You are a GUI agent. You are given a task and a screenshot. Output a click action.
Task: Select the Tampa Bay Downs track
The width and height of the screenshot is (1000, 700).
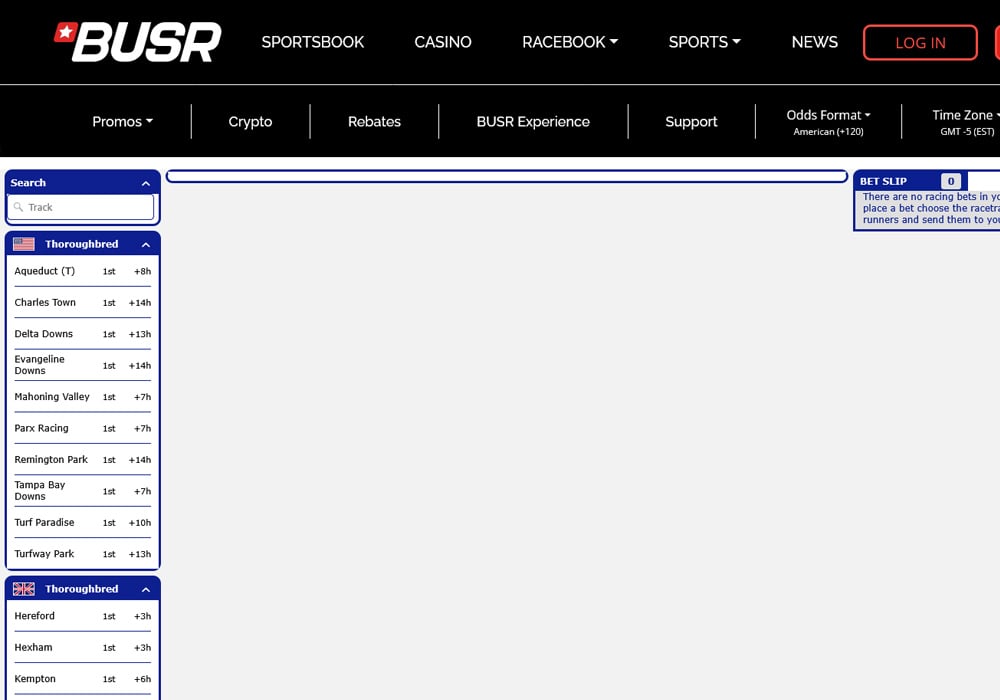pos(40,490)
